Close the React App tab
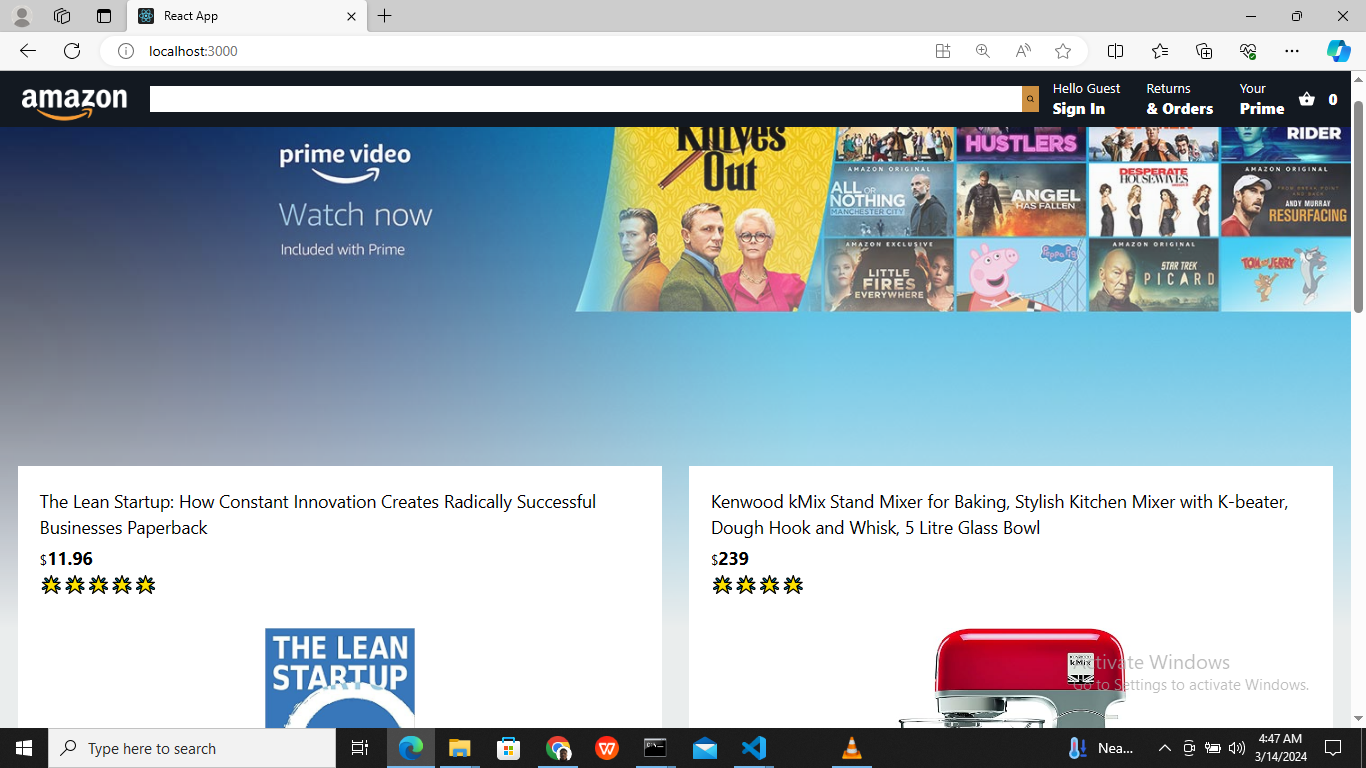 [351, 16]
